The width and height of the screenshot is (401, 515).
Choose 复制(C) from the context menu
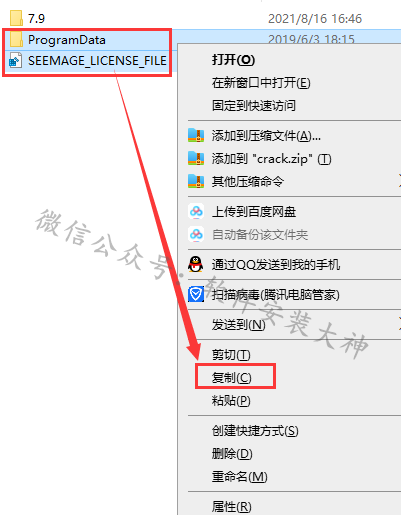click(x=232, y=378)
